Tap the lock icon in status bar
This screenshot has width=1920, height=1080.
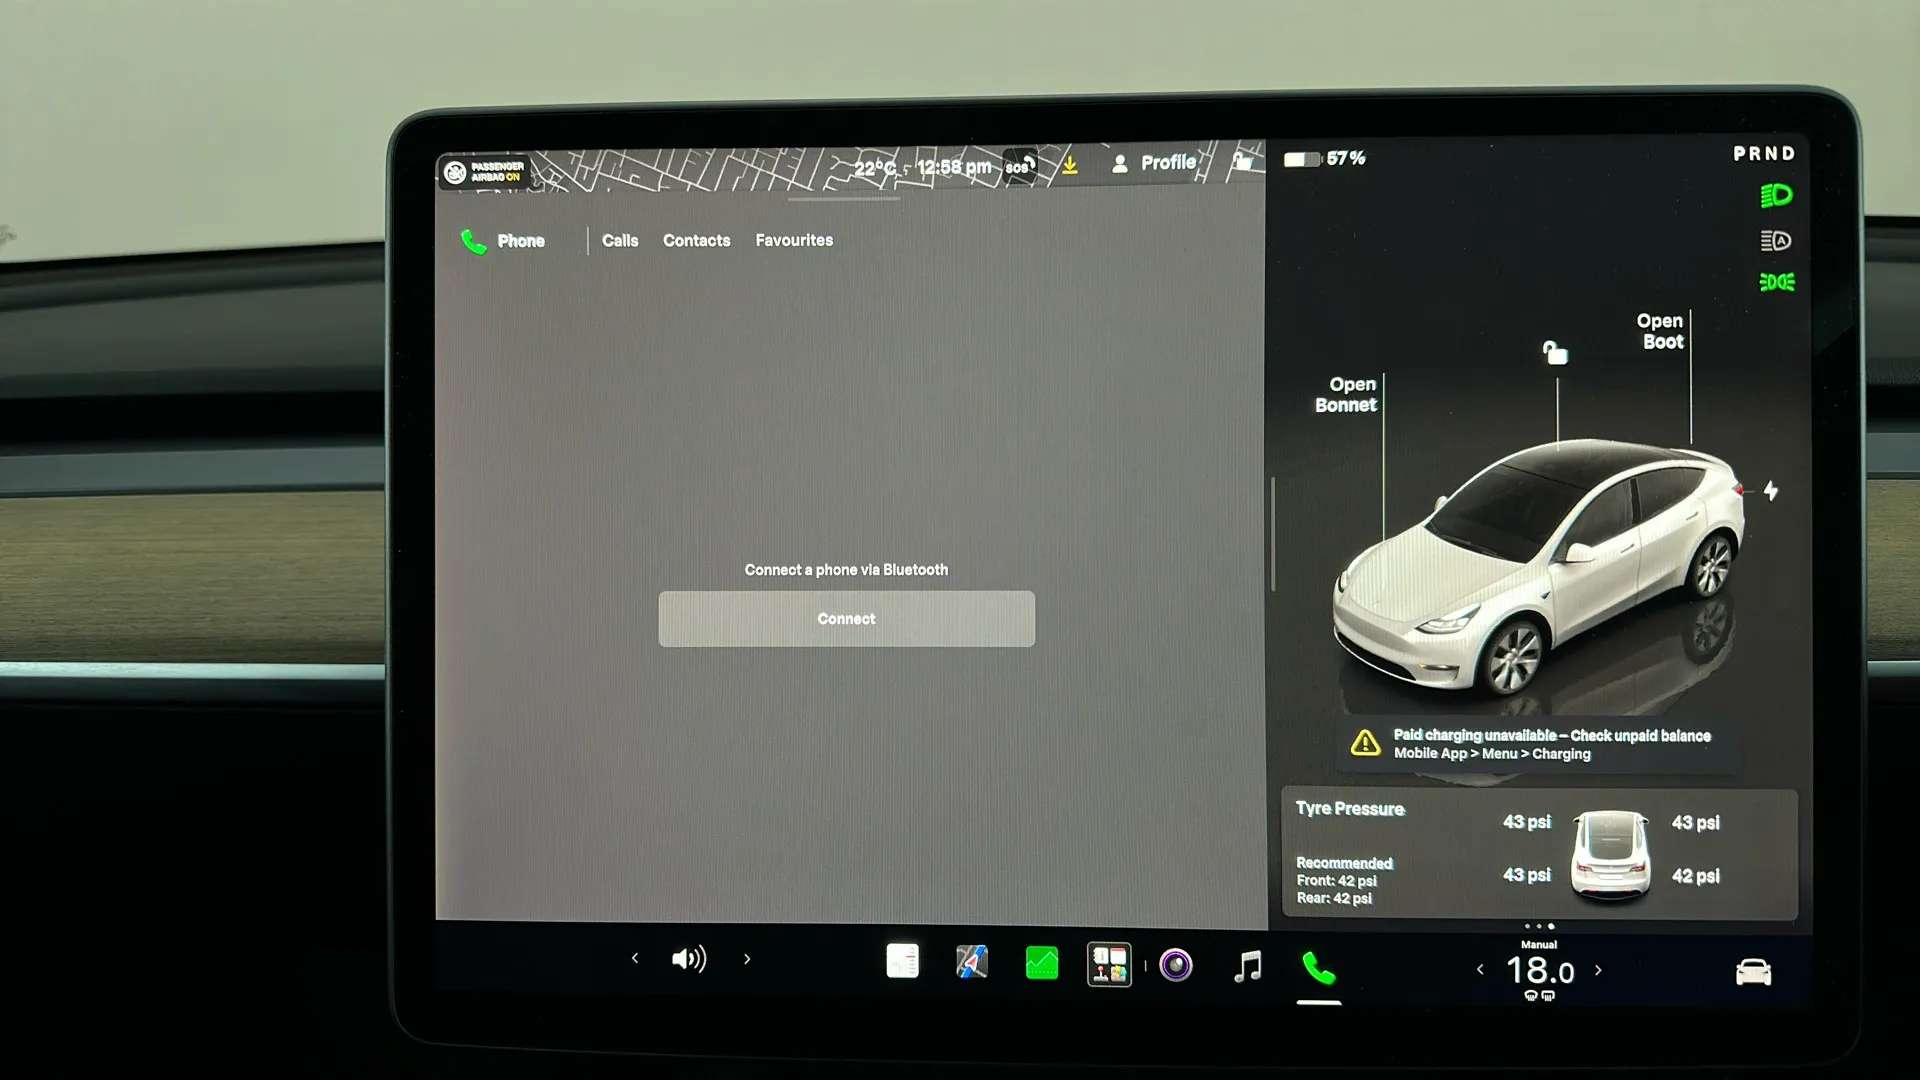tap(1243, 160)
